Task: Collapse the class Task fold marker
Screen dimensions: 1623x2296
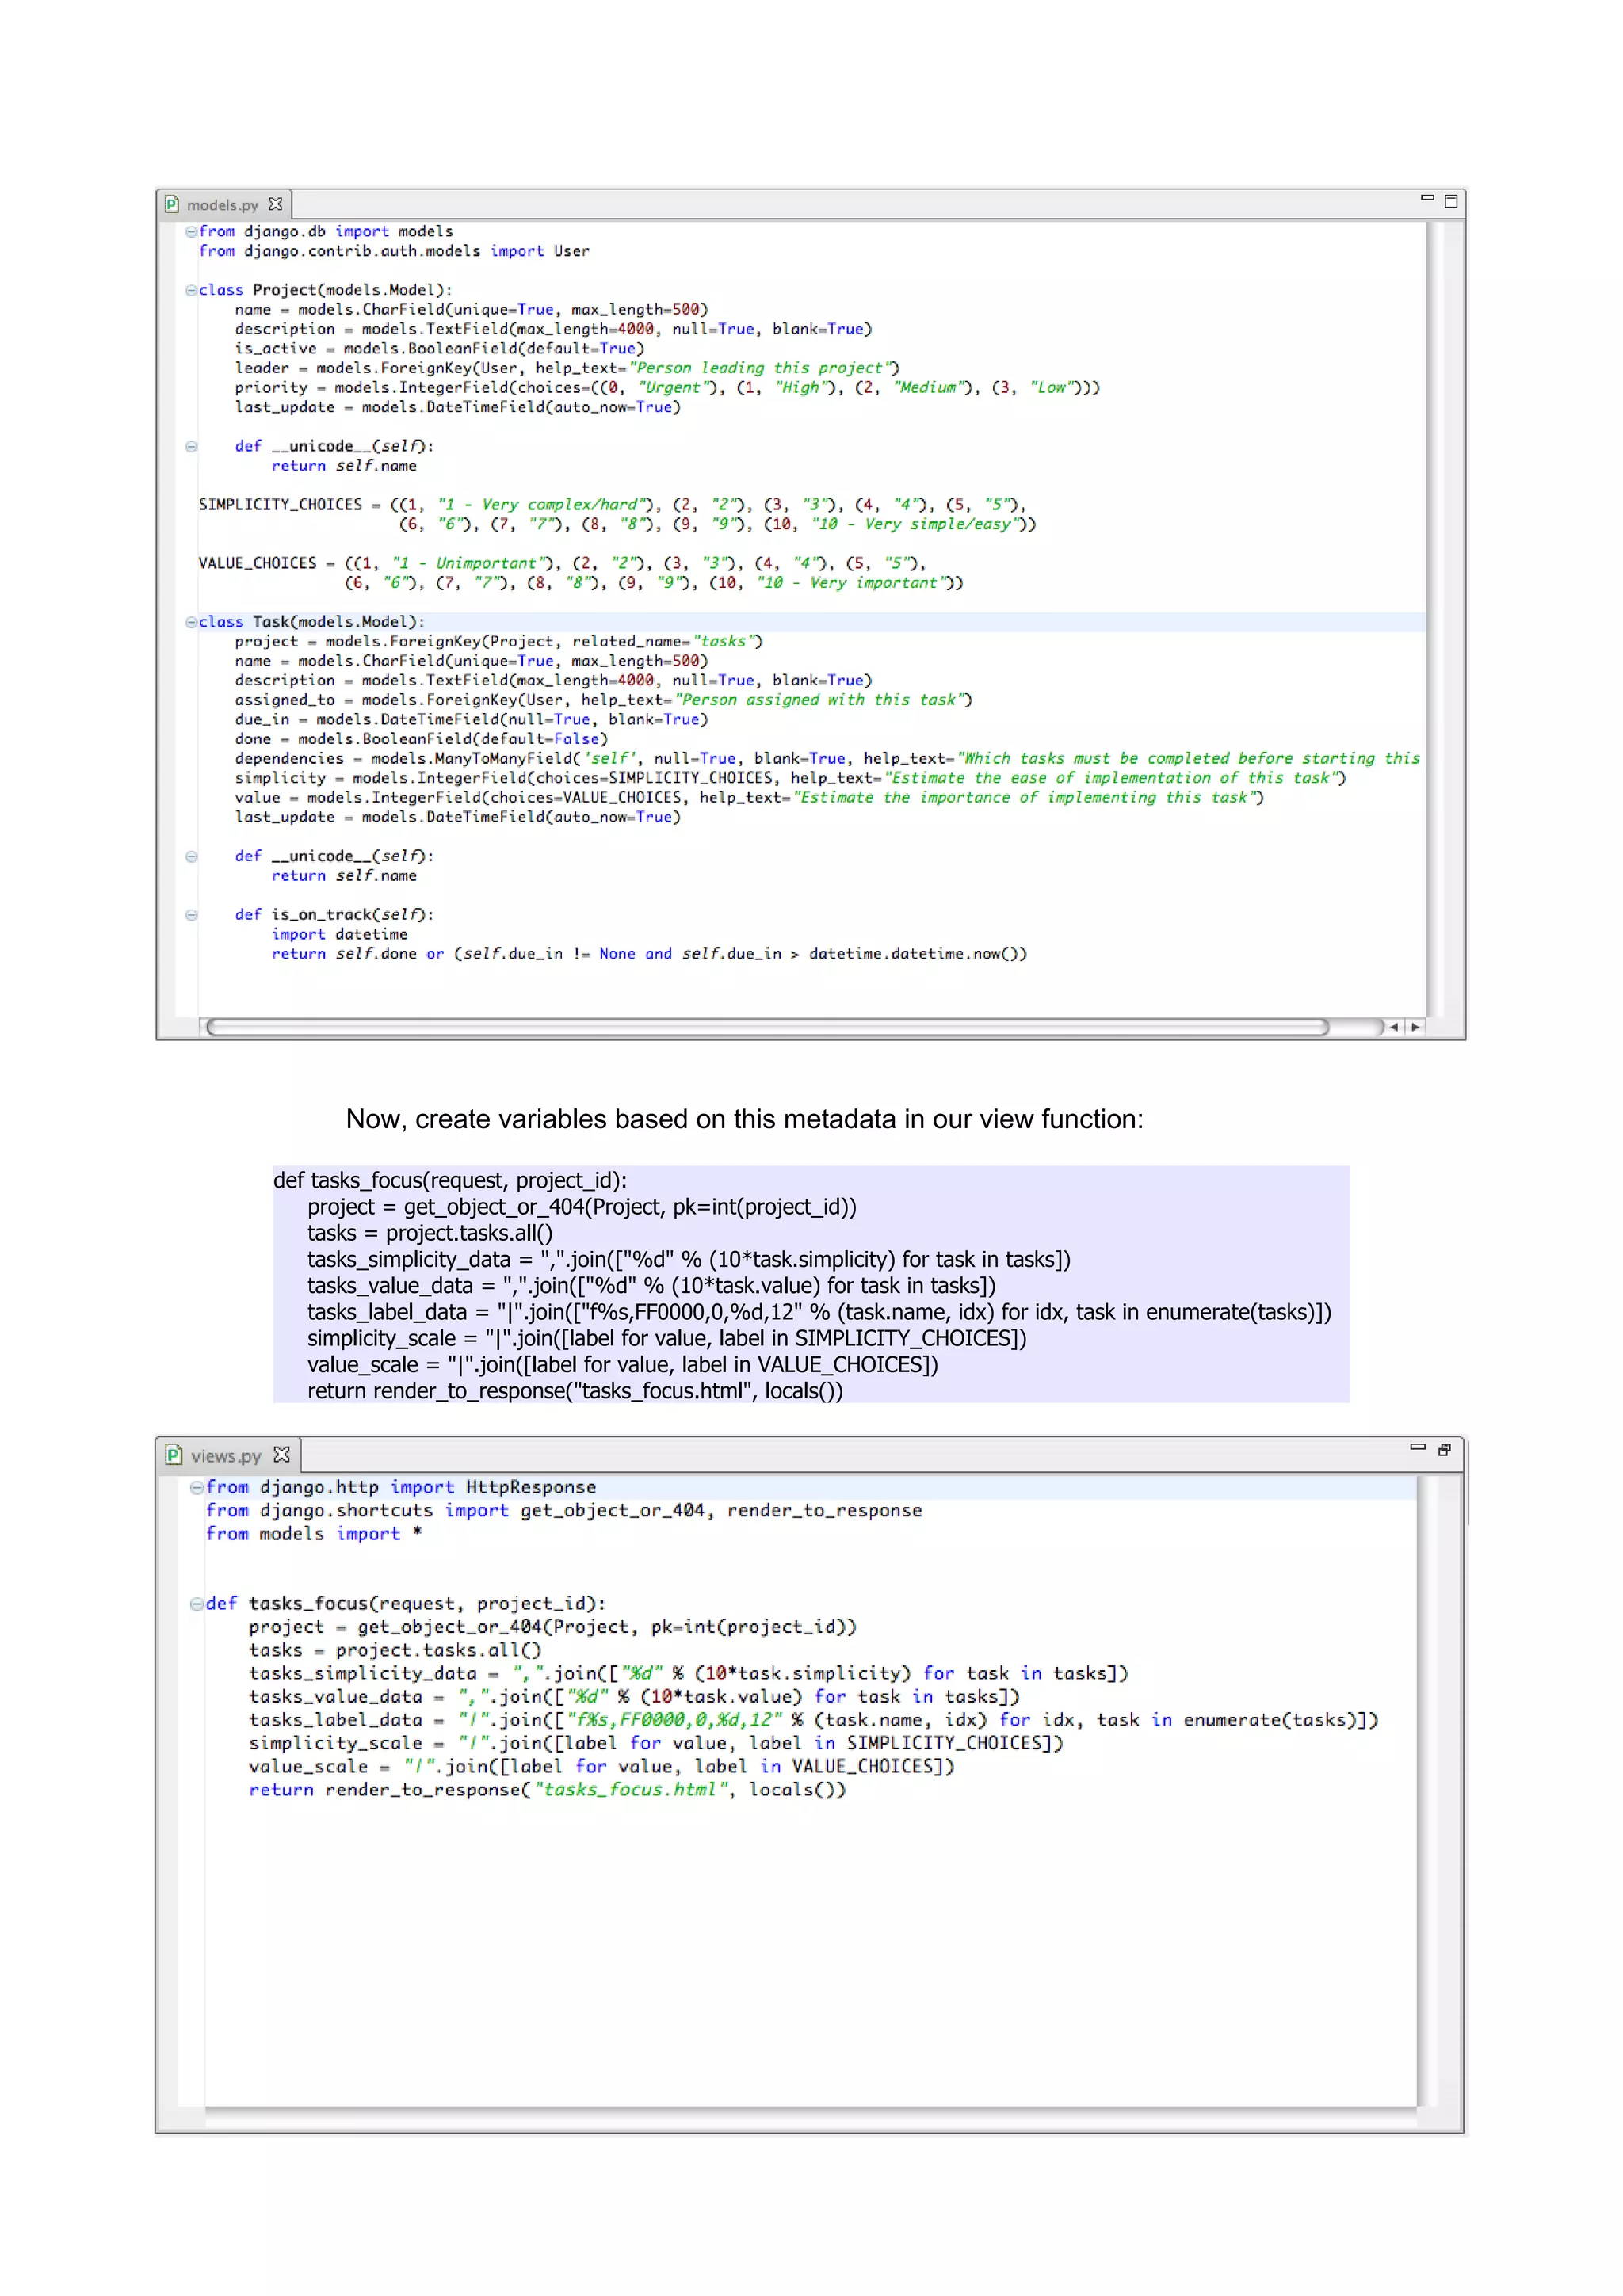Action: (191, 622)
